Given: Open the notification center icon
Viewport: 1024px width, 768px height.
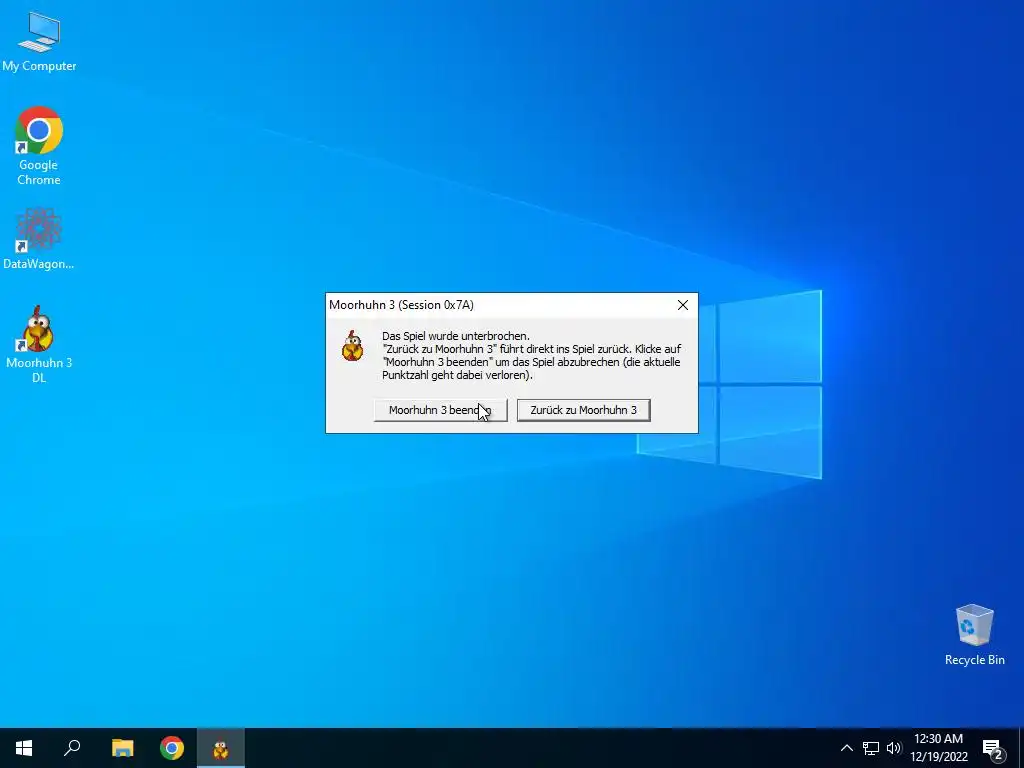Looking at the screenshot, I should (x=993, y=748).
